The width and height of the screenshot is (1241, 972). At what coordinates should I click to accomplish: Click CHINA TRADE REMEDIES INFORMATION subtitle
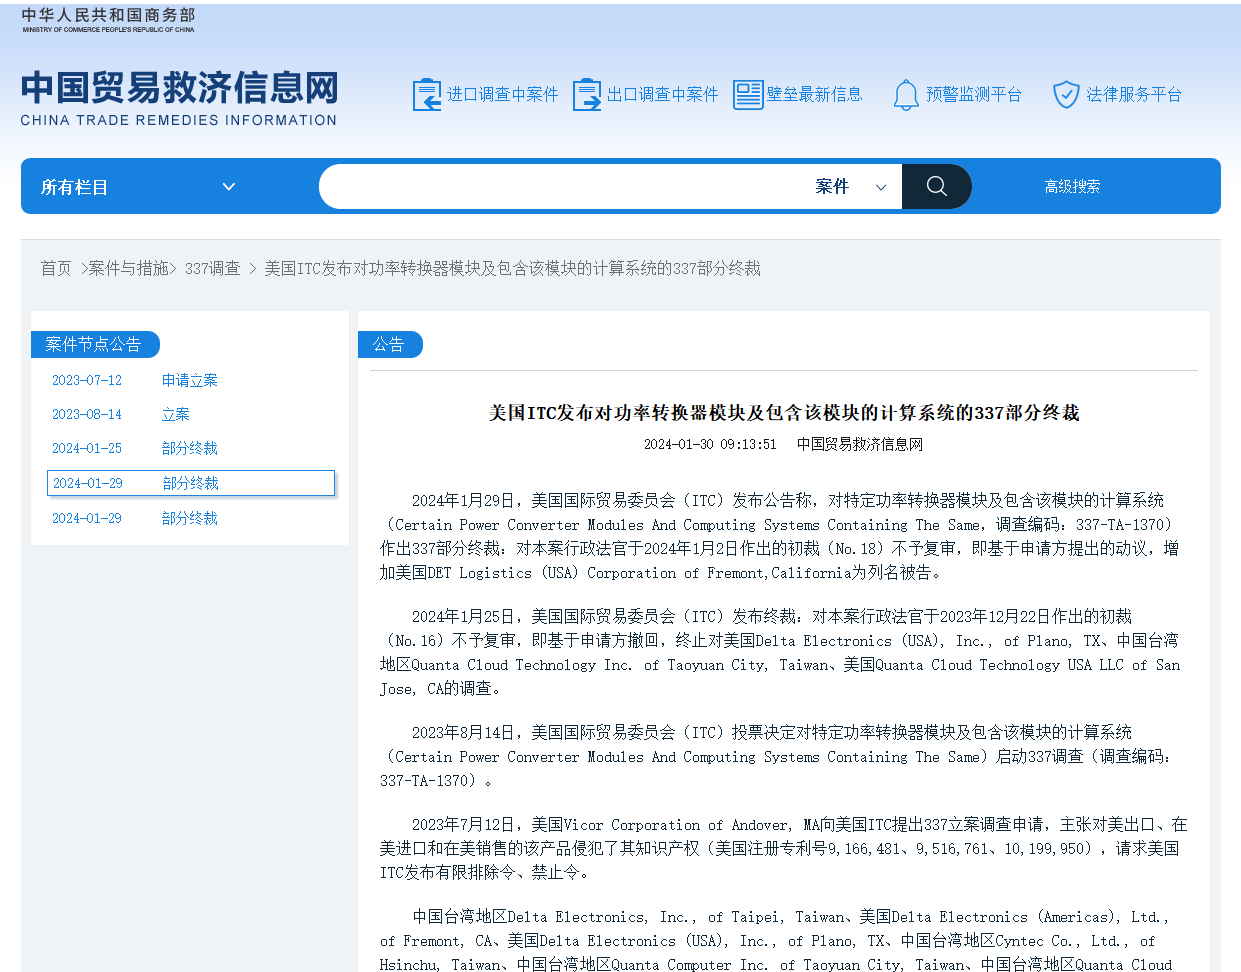pyautogui.click(x=179, y=120)
